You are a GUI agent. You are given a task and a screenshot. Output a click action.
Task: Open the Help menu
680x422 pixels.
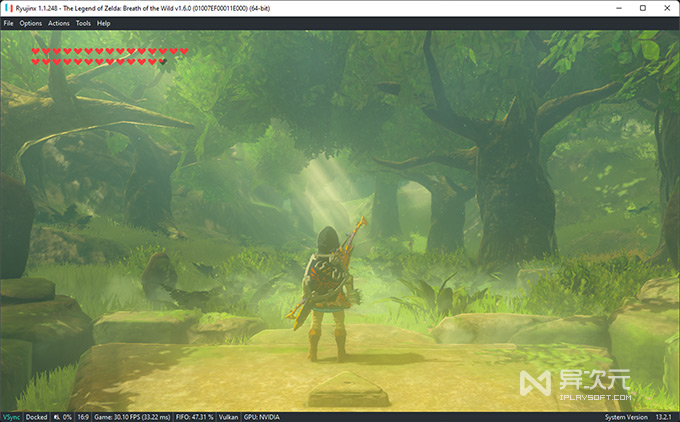click(103, 23)
